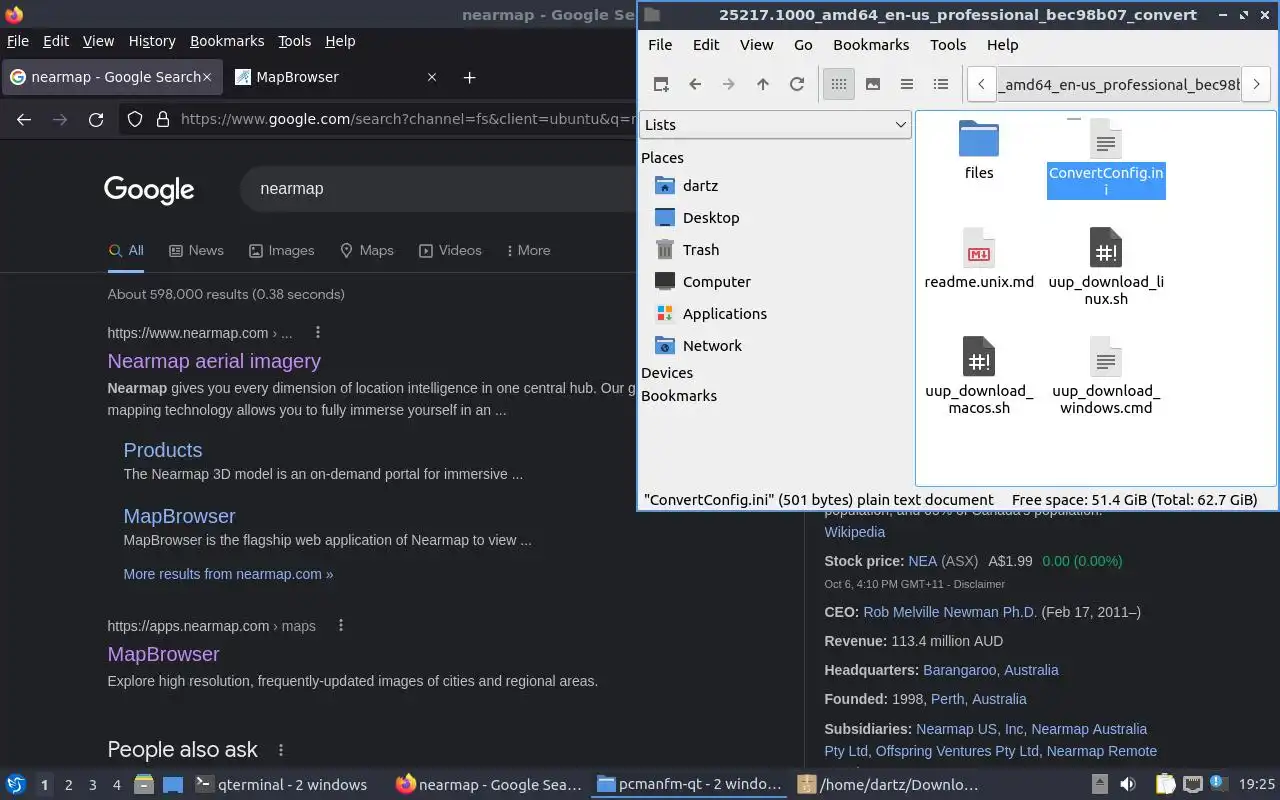The height and width of the screenshot is (800, 1280).
Task: Open Bookmarks menu in the file manager
Action: (871, 45)
